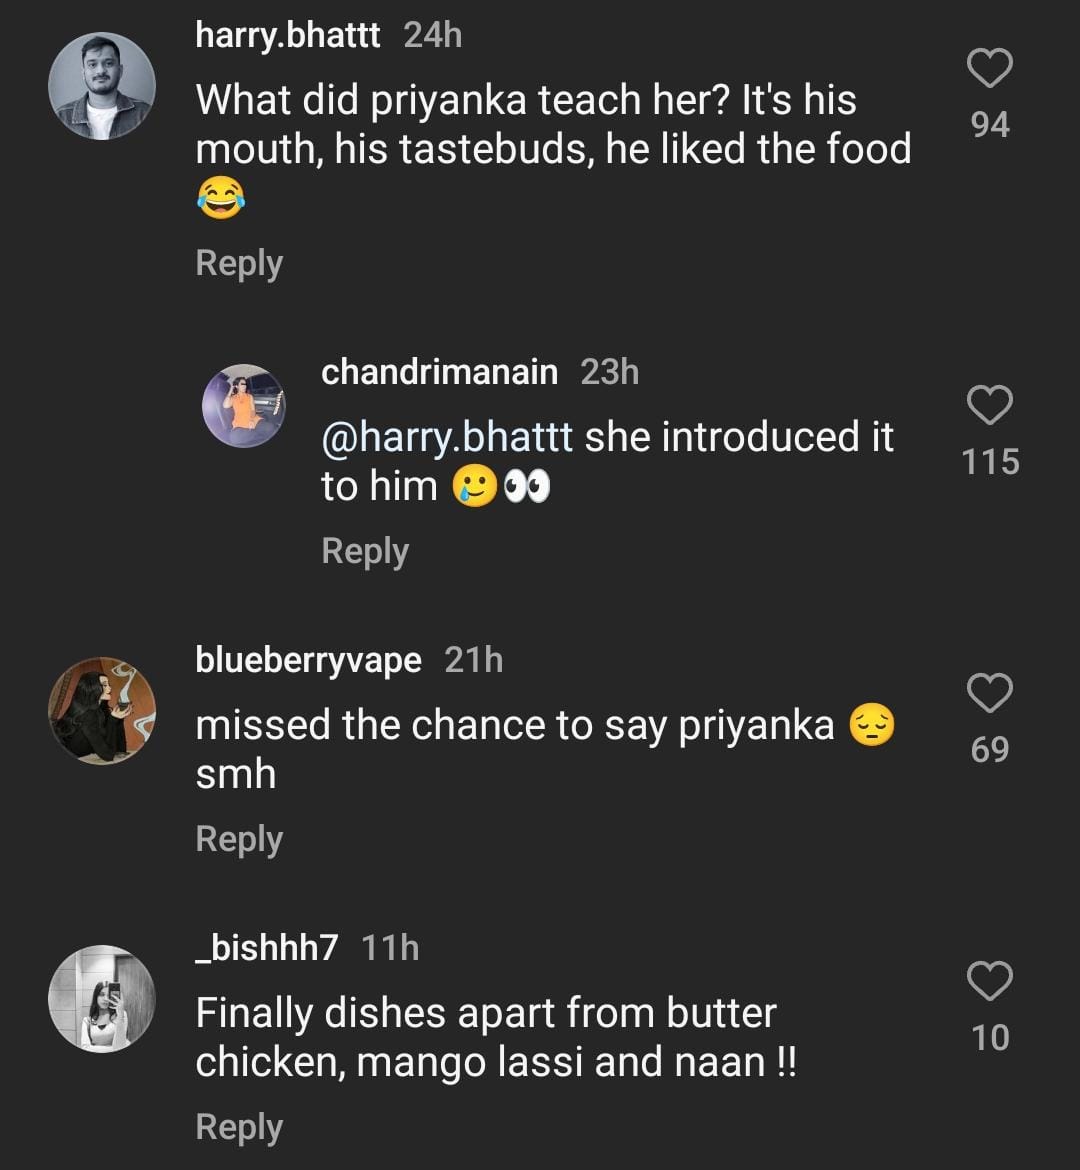Image resolution: width=1080 pixels, height=1170 pixels.
Task: Tap the @harry.bhattt mention in reply
Action: click(x=446, y=437)
